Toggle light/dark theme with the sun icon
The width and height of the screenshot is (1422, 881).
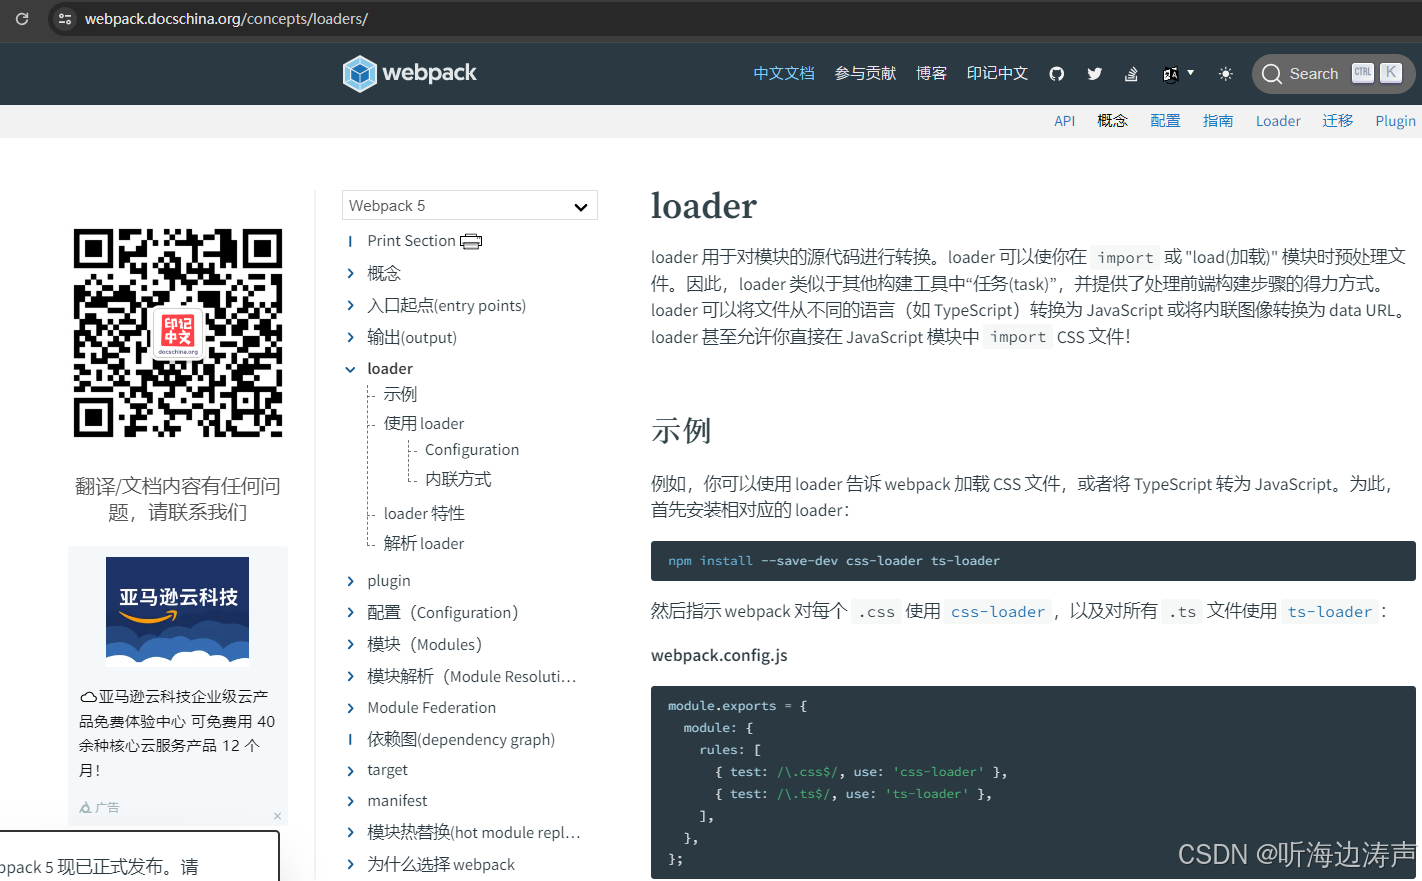pyautogui.click(x=1225, y=73)
